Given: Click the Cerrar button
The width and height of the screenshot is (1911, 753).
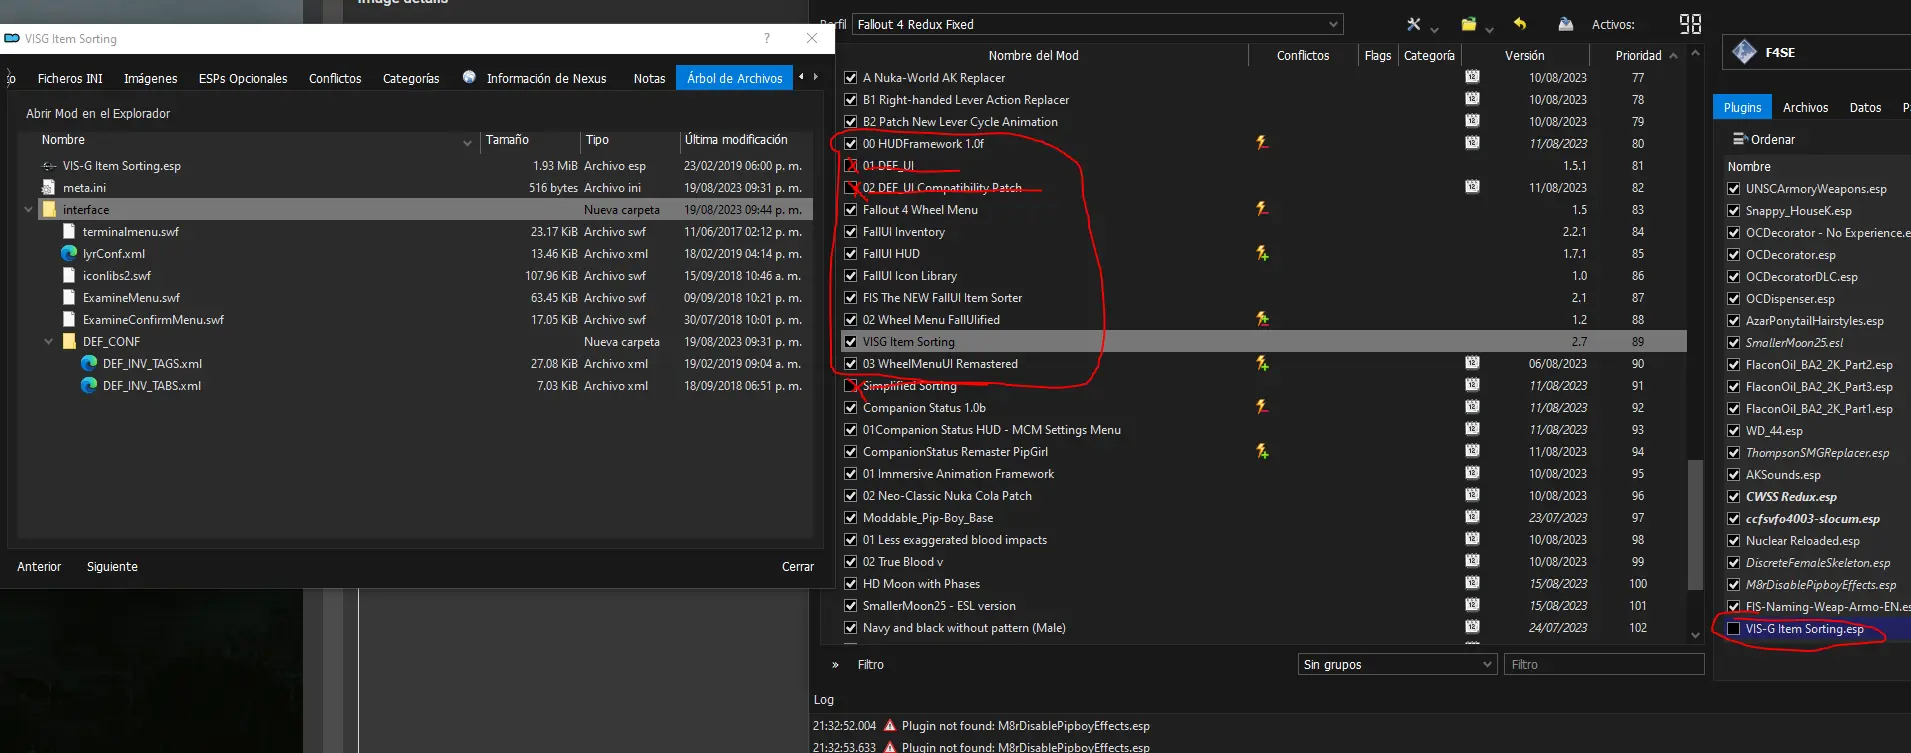Looking at the screenshot, I should 798,566.
